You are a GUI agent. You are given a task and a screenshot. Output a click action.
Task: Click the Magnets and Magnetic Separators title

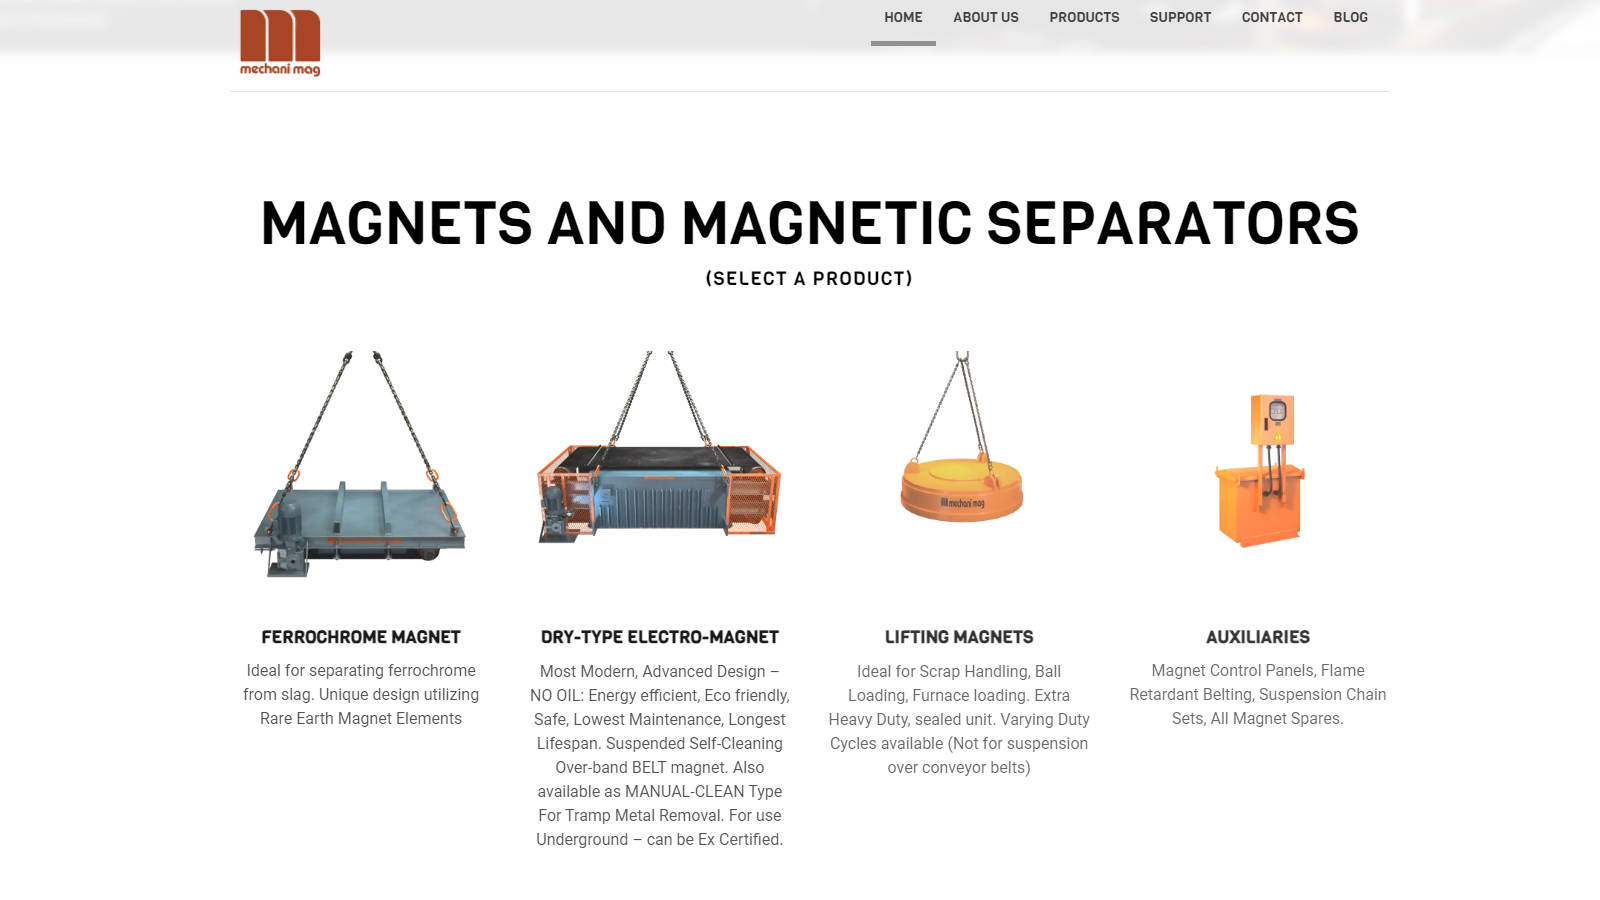tap(810, 223)
